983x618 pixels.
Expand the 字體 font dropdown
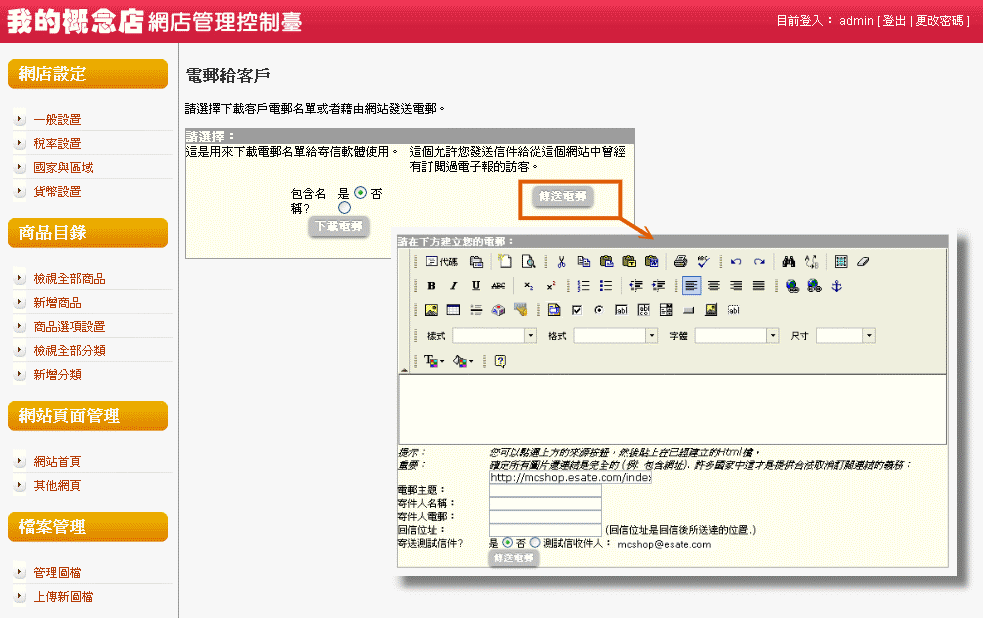[x=773, y=336]
